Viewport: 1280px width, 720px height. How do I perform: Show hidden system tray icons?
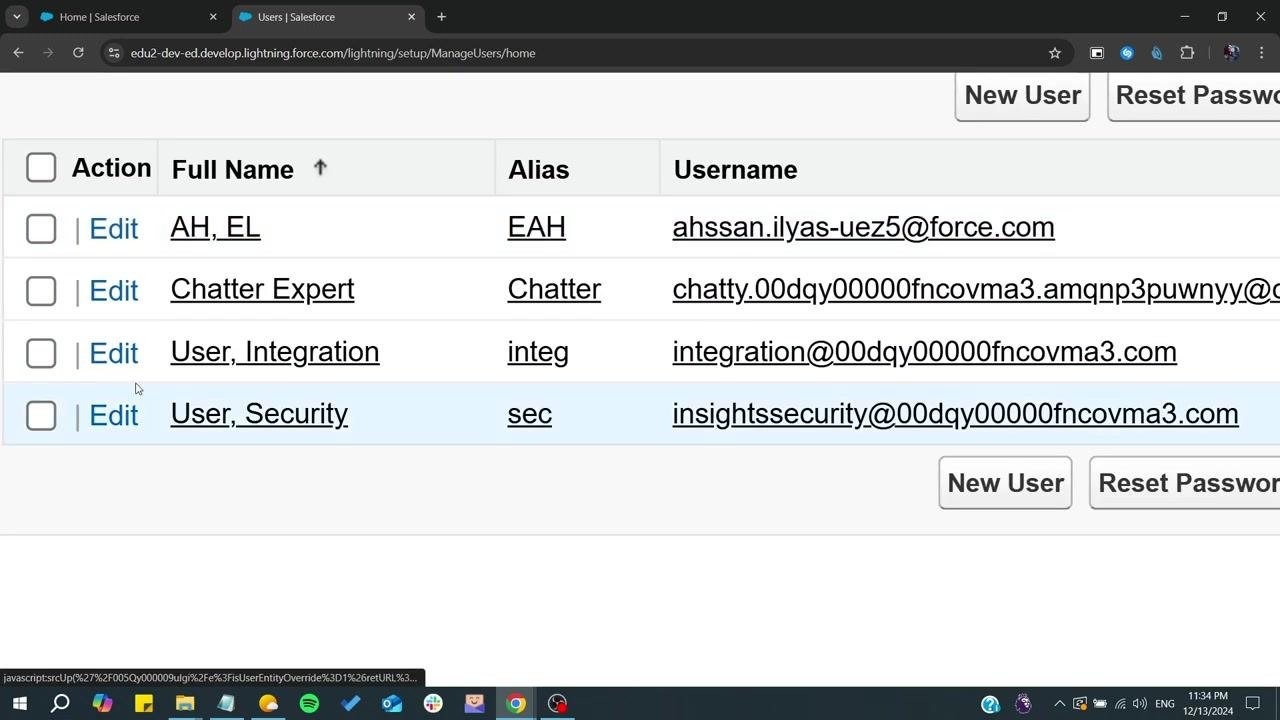point(1059,703)
